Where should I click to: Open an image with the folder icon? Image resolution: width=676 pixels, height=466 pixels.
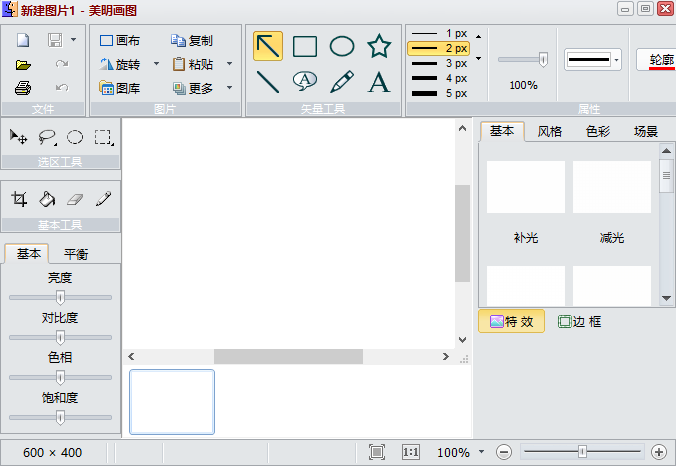(23, 65)
